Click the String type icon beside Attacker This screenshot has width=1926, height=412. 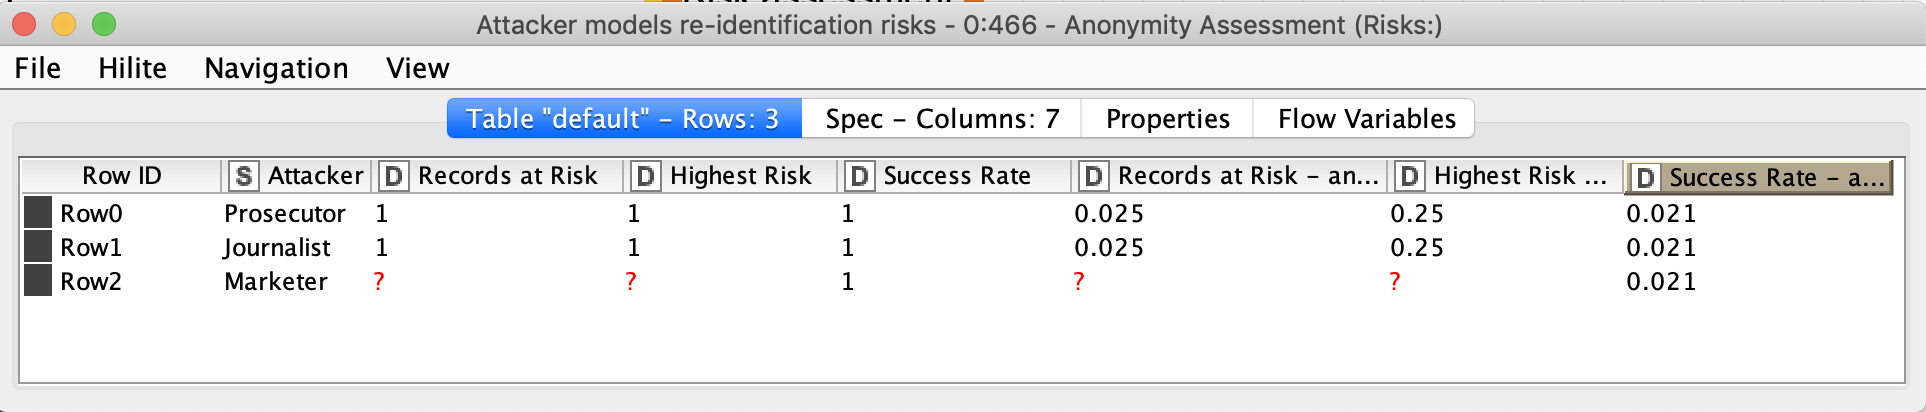point(244,176)
